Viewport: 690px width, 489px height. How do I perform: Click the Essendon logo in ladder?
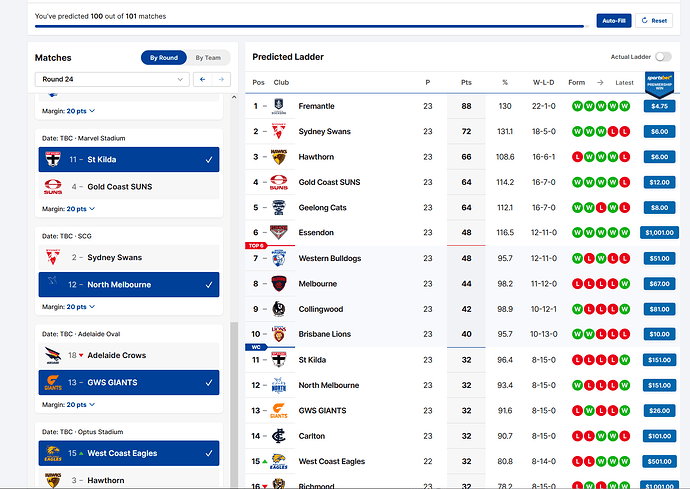pos(279,232)
